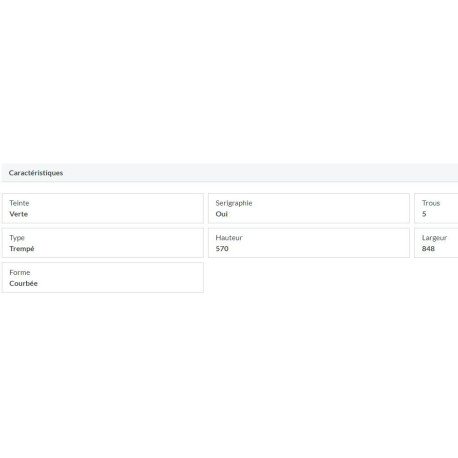Image resolution: width=458 pixels, height=458 pixels.
Task: Click the Caractéristiques section heading
Action: click(36, 173)
